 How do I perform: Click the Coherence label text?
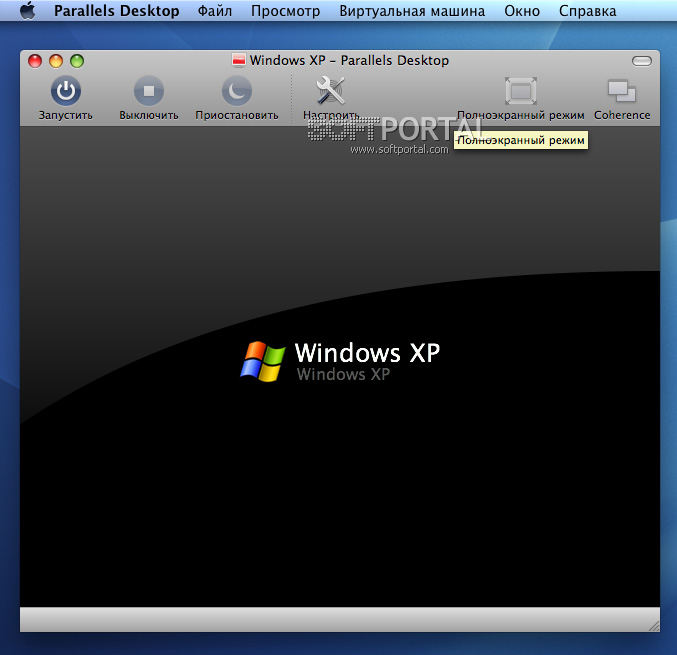(622, 115)
